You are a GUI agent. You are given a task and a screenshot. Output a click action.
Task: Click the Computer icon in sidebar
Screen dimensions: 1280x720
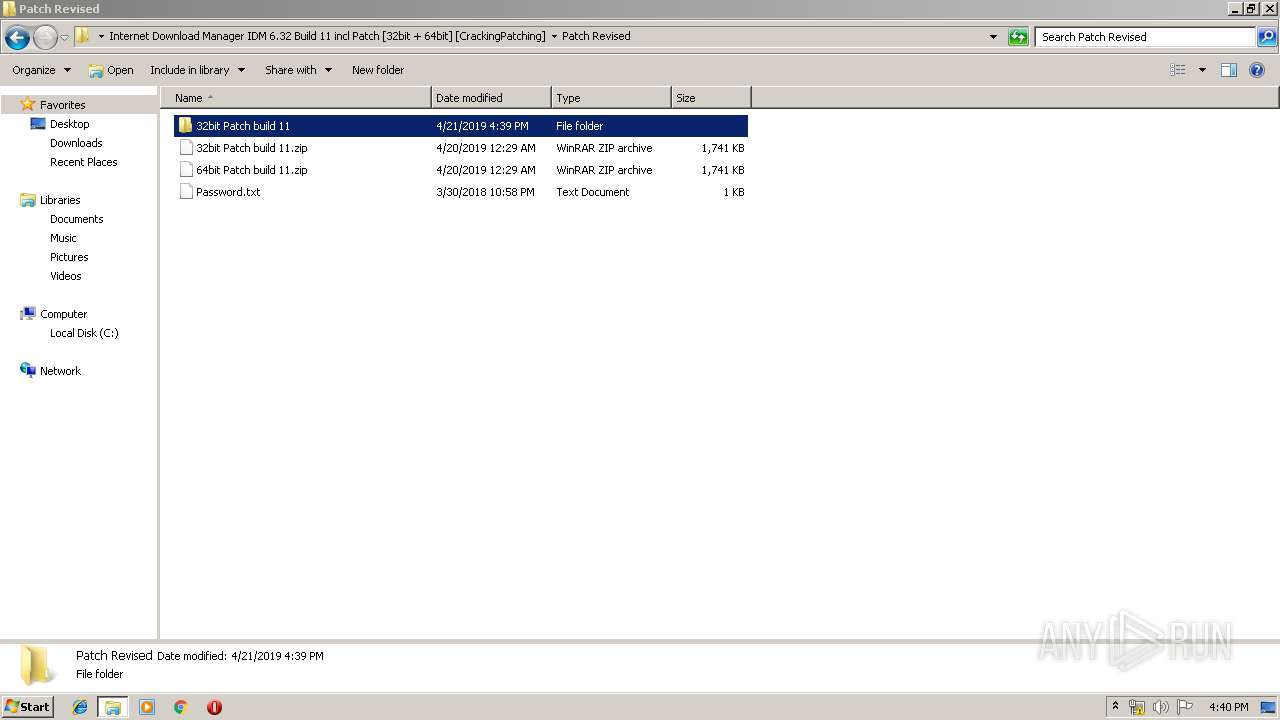pos(28,314)
